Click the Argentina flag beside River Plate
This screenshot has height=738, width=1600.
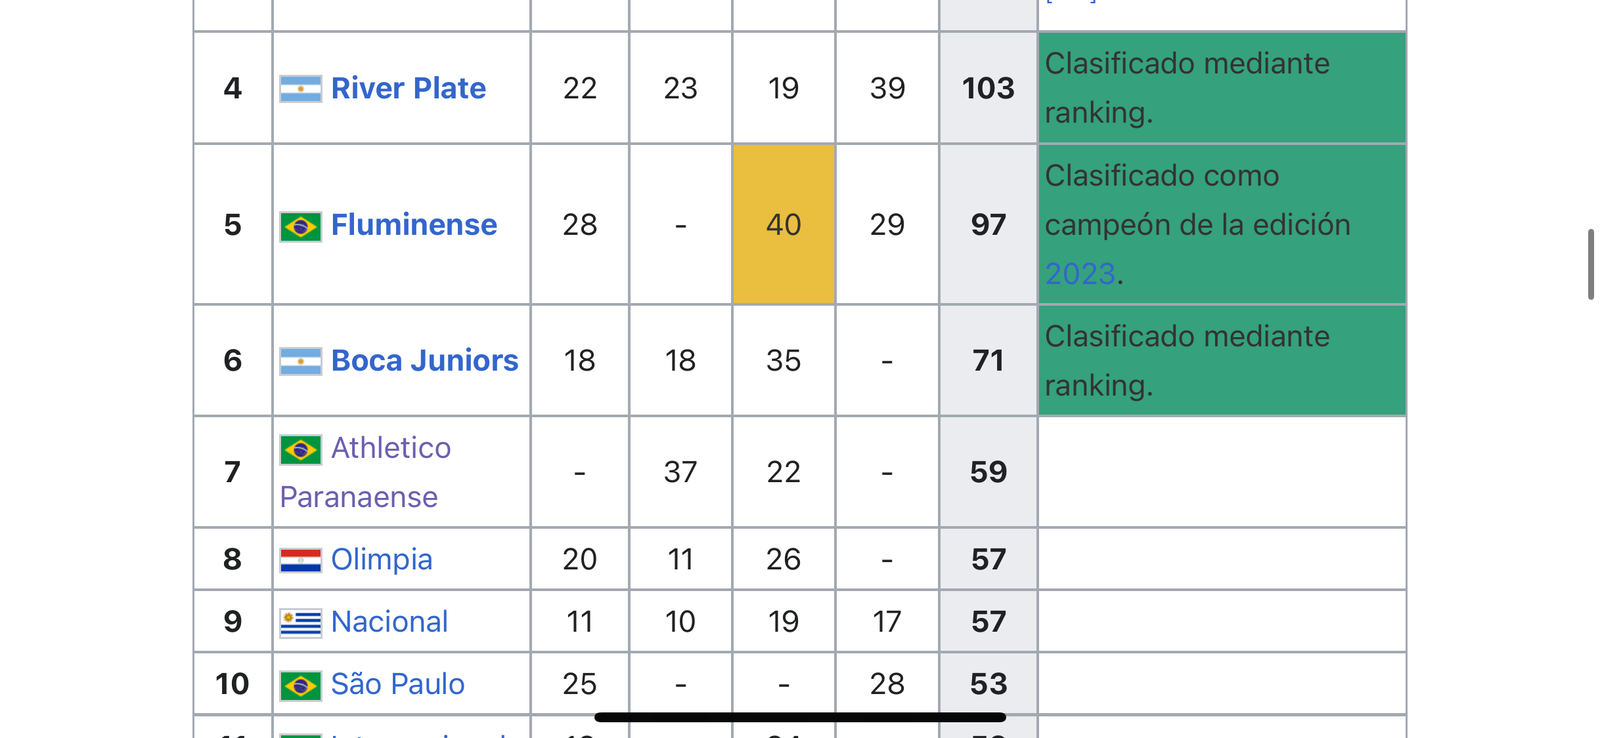pyautogui.click(x=301, y=89)
